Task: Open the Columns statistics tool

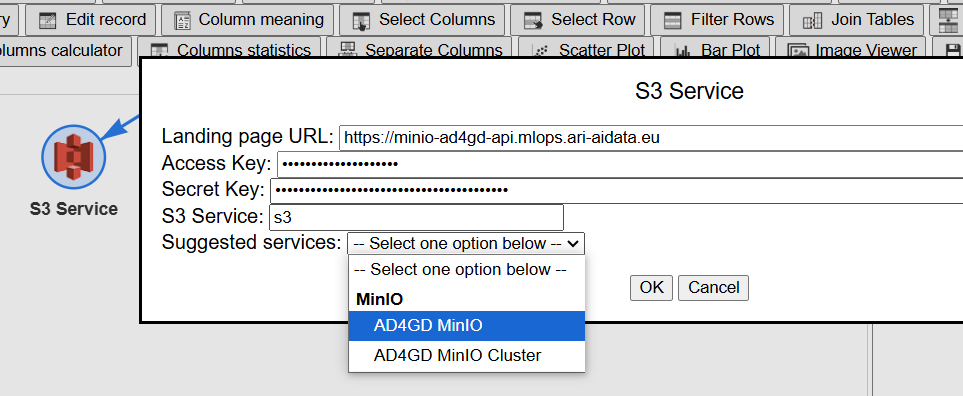Action: (x=230, y=51)
